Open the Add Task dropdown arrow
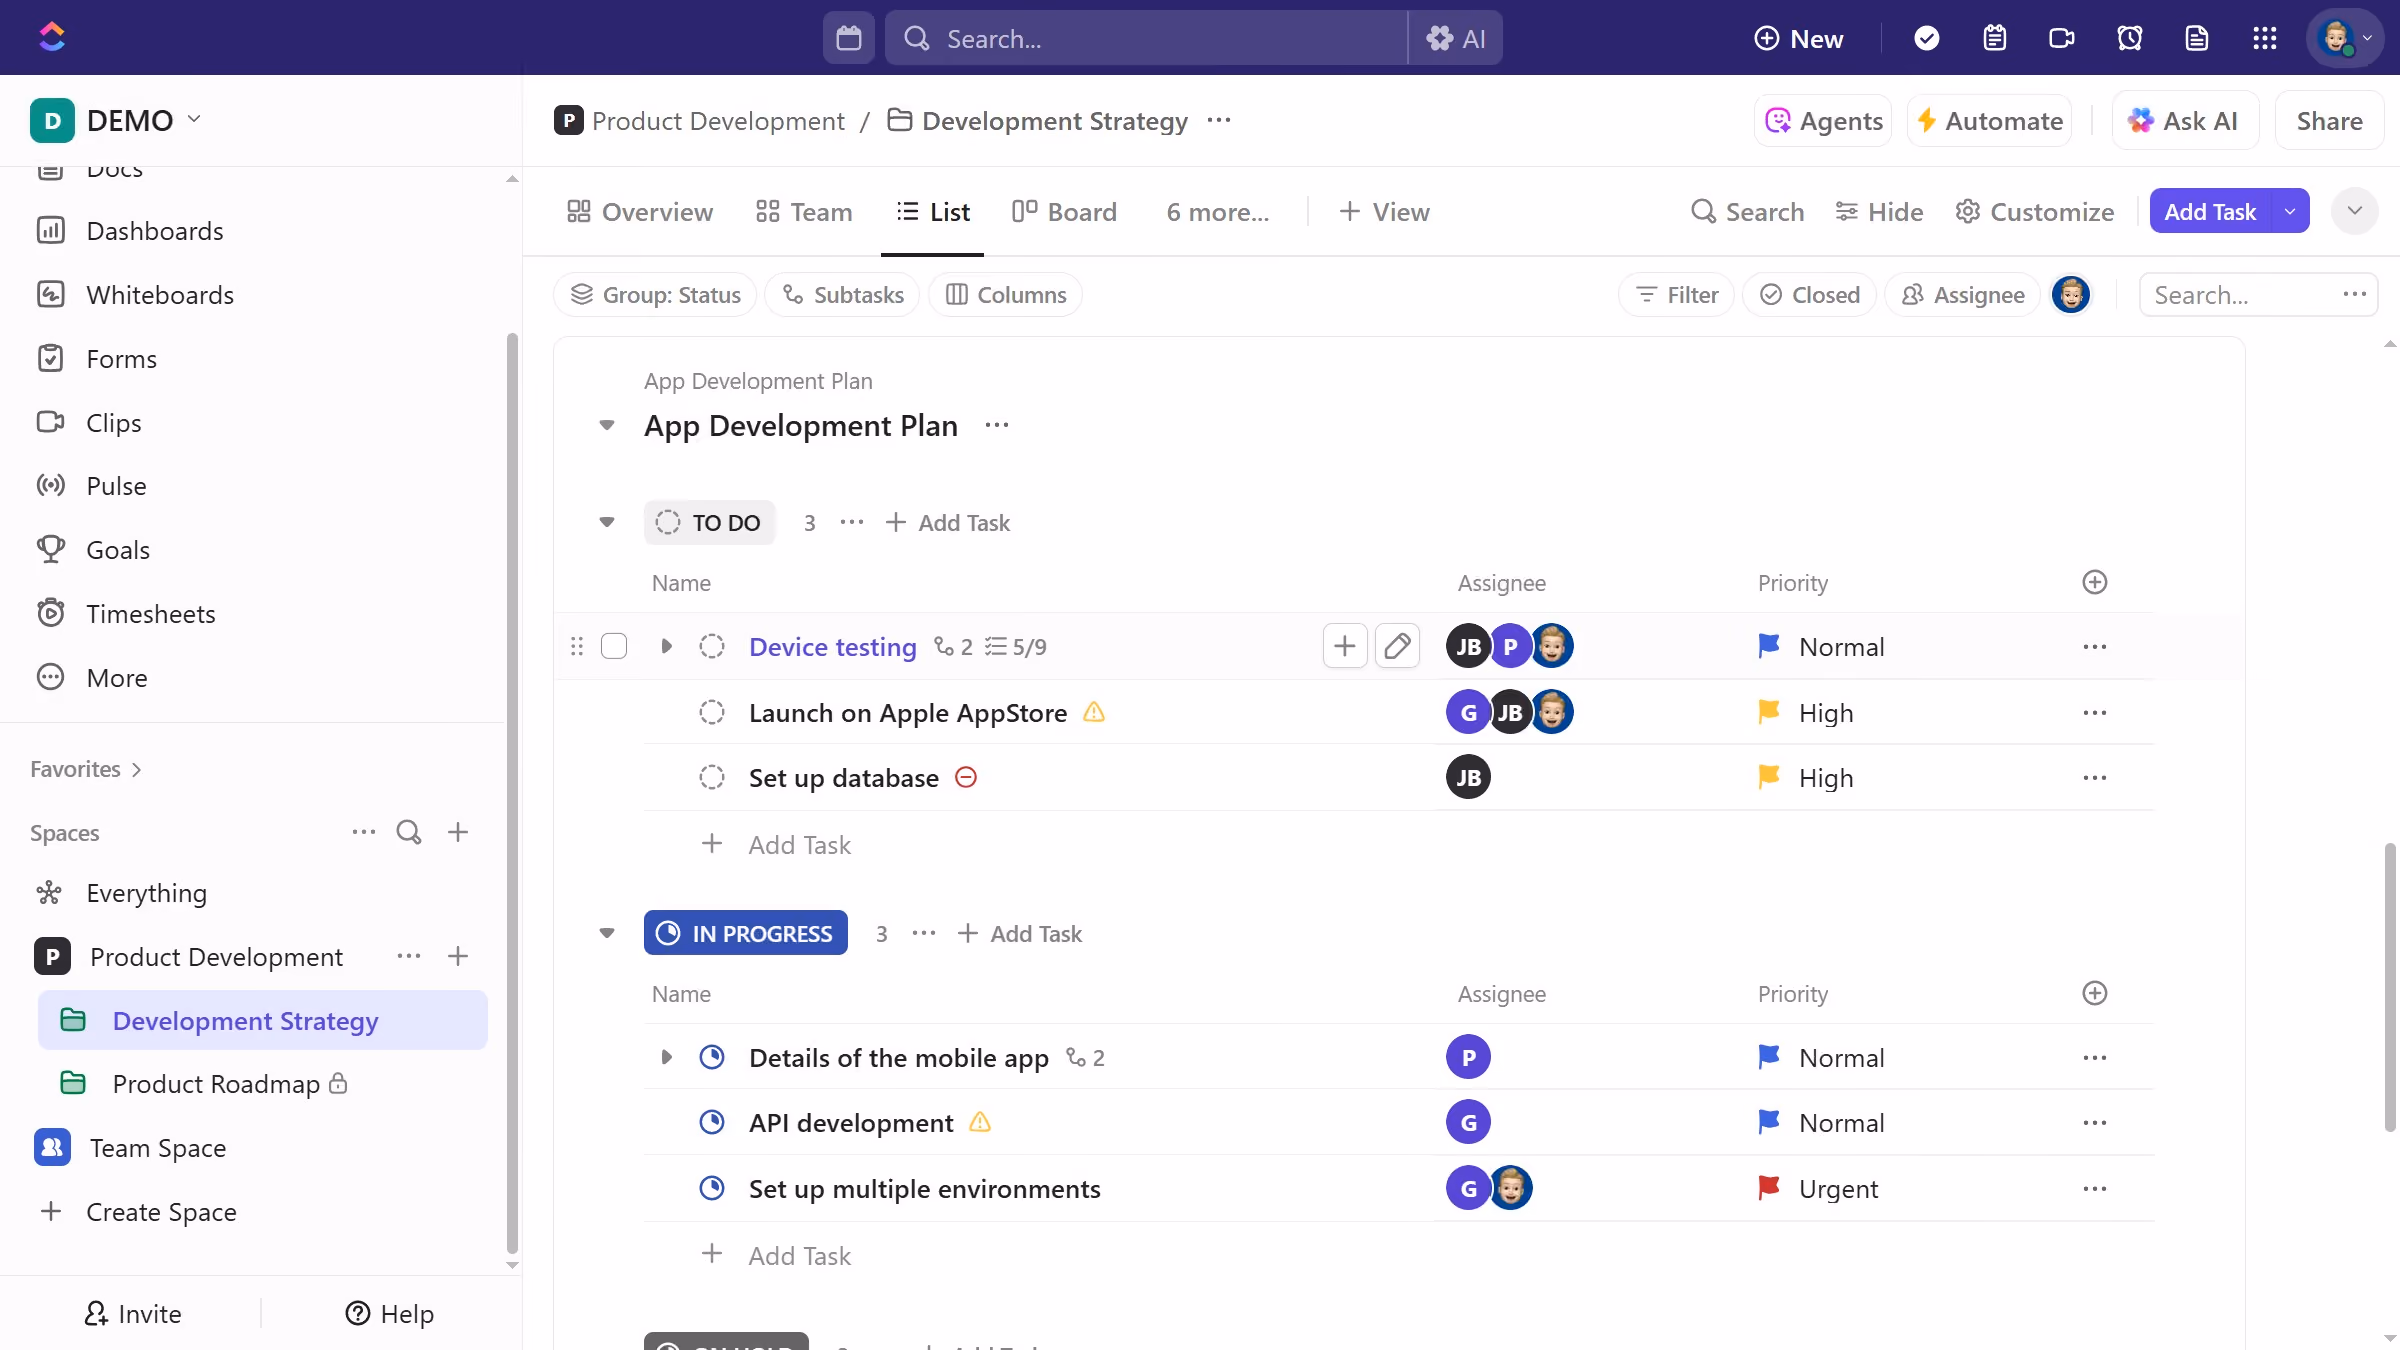 2290,211
